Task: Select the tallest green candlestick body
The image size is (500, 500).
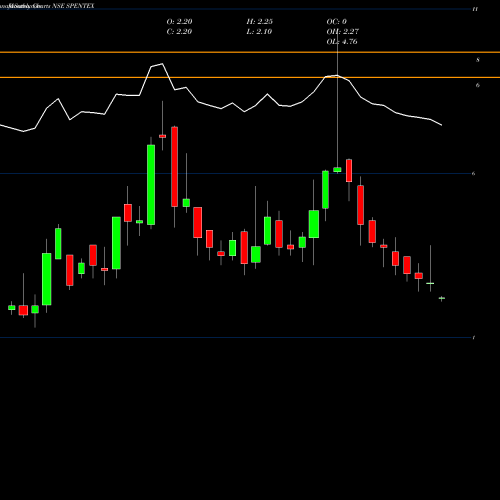Action: click(x=151, y=185)
